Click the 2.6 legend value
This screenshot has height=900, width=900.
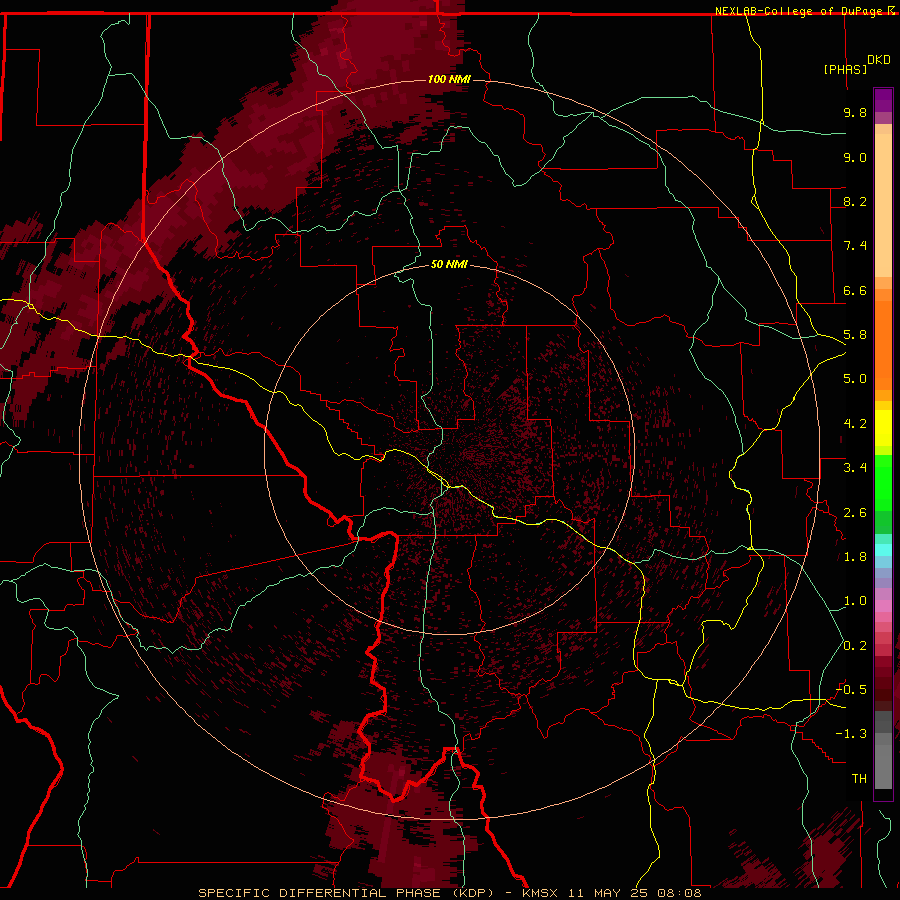click(x=855, y=513)
